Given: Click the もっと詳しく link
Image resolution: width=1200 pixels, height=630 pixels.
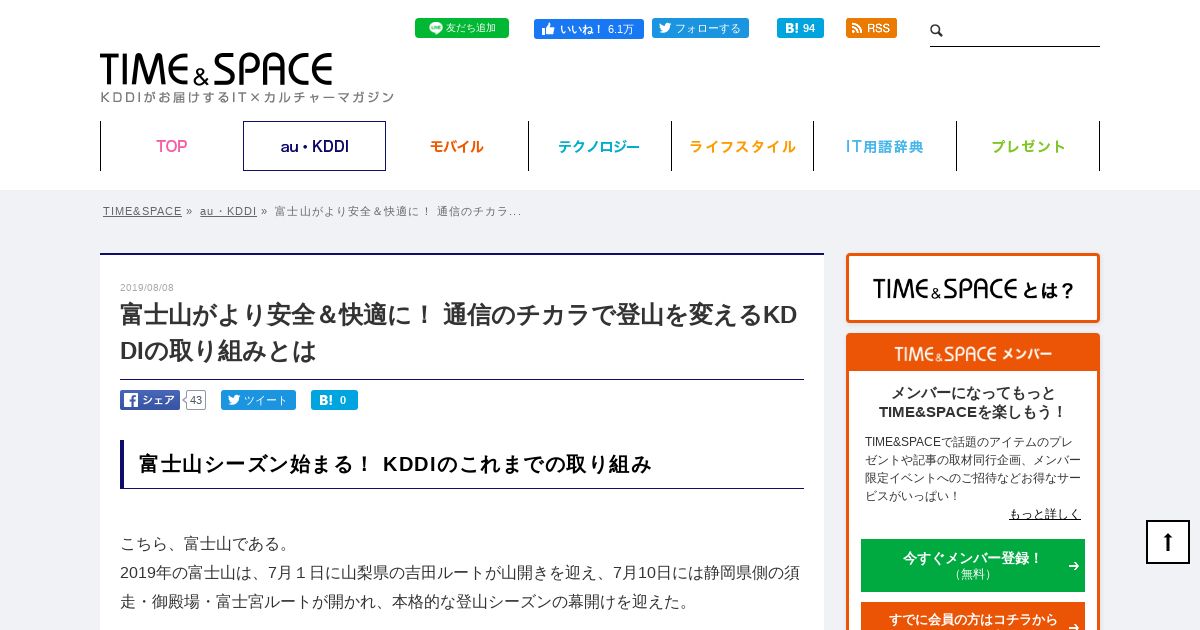Looking at the screenshot, I should [1045, 514].
